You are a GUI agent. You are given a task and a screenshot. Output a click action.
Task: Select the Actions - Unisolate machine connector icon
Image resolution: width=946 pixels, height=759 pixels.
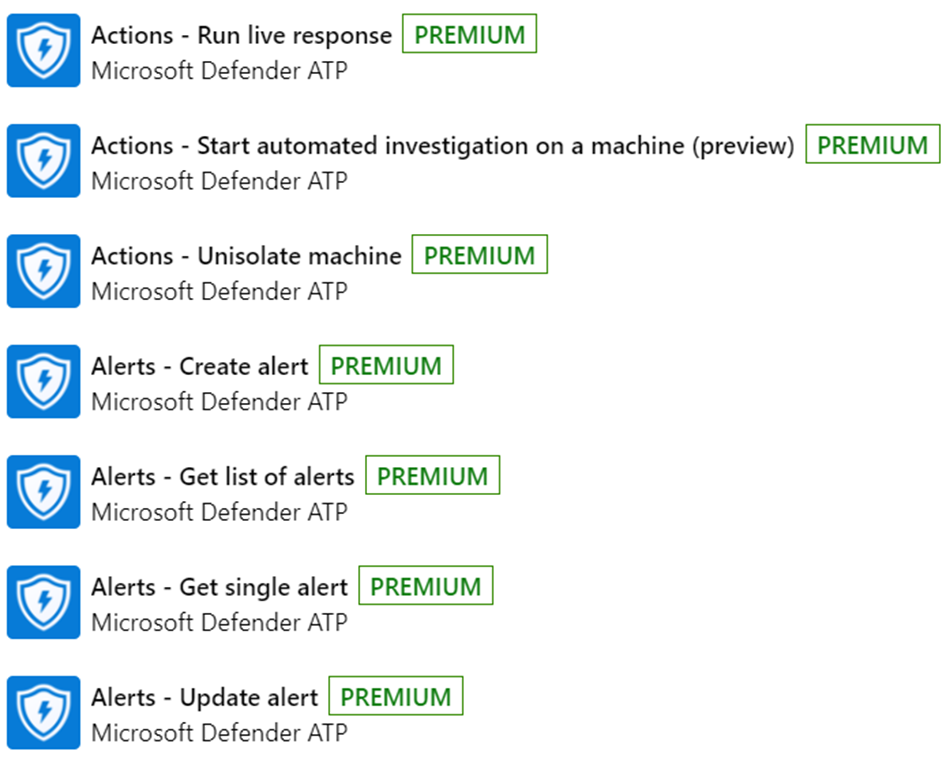43,272
